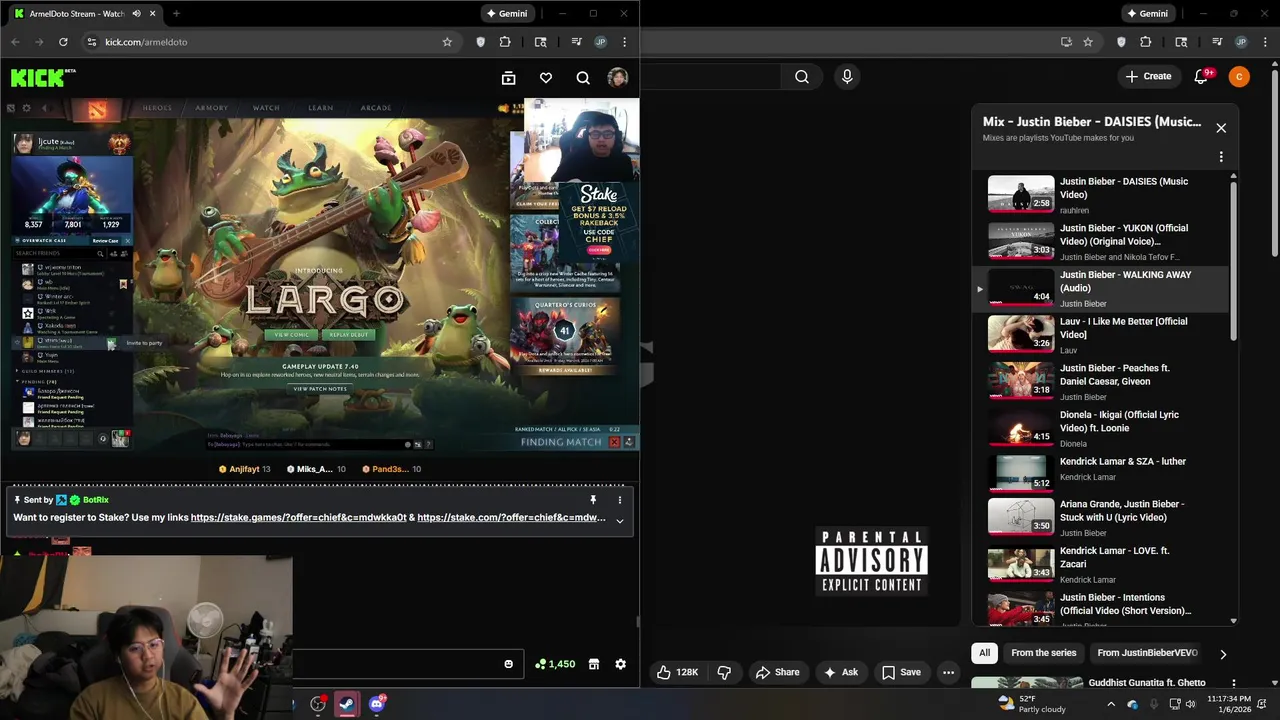
Task: Select From the series chip
Action: coord(1044,653)
